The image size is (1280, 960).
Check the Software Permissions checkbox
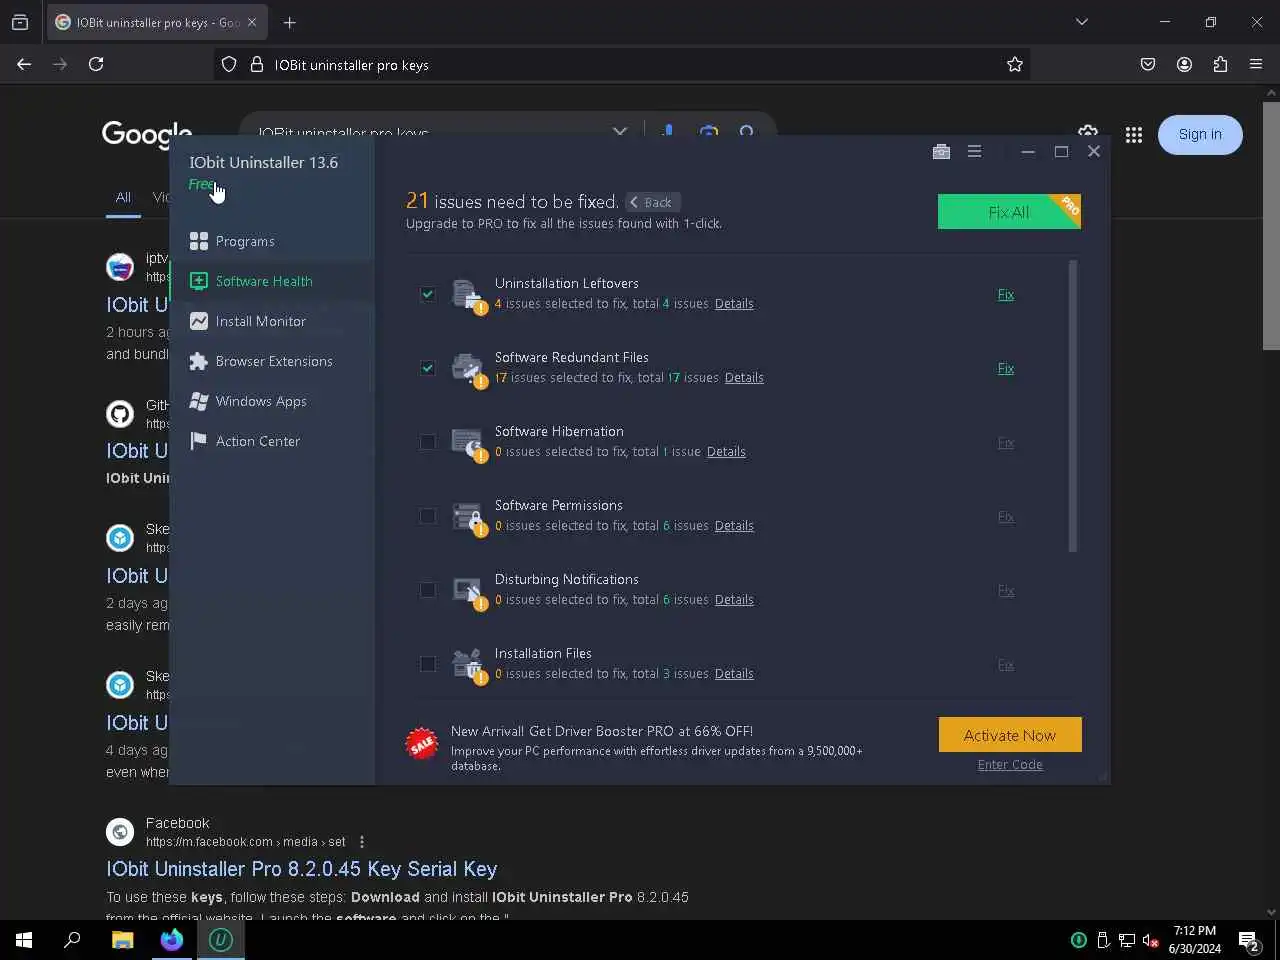(x=428, y=516)
